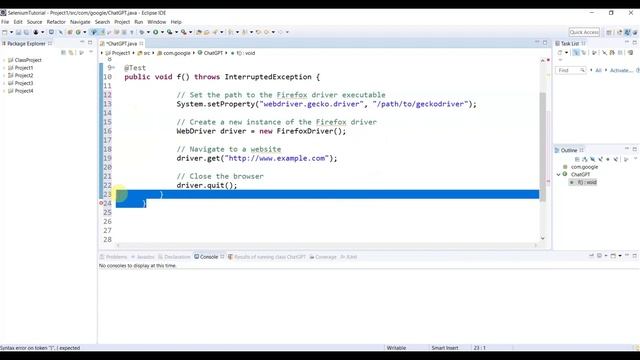Open the New Task dropdown in Task List

(x=566, y=53)
